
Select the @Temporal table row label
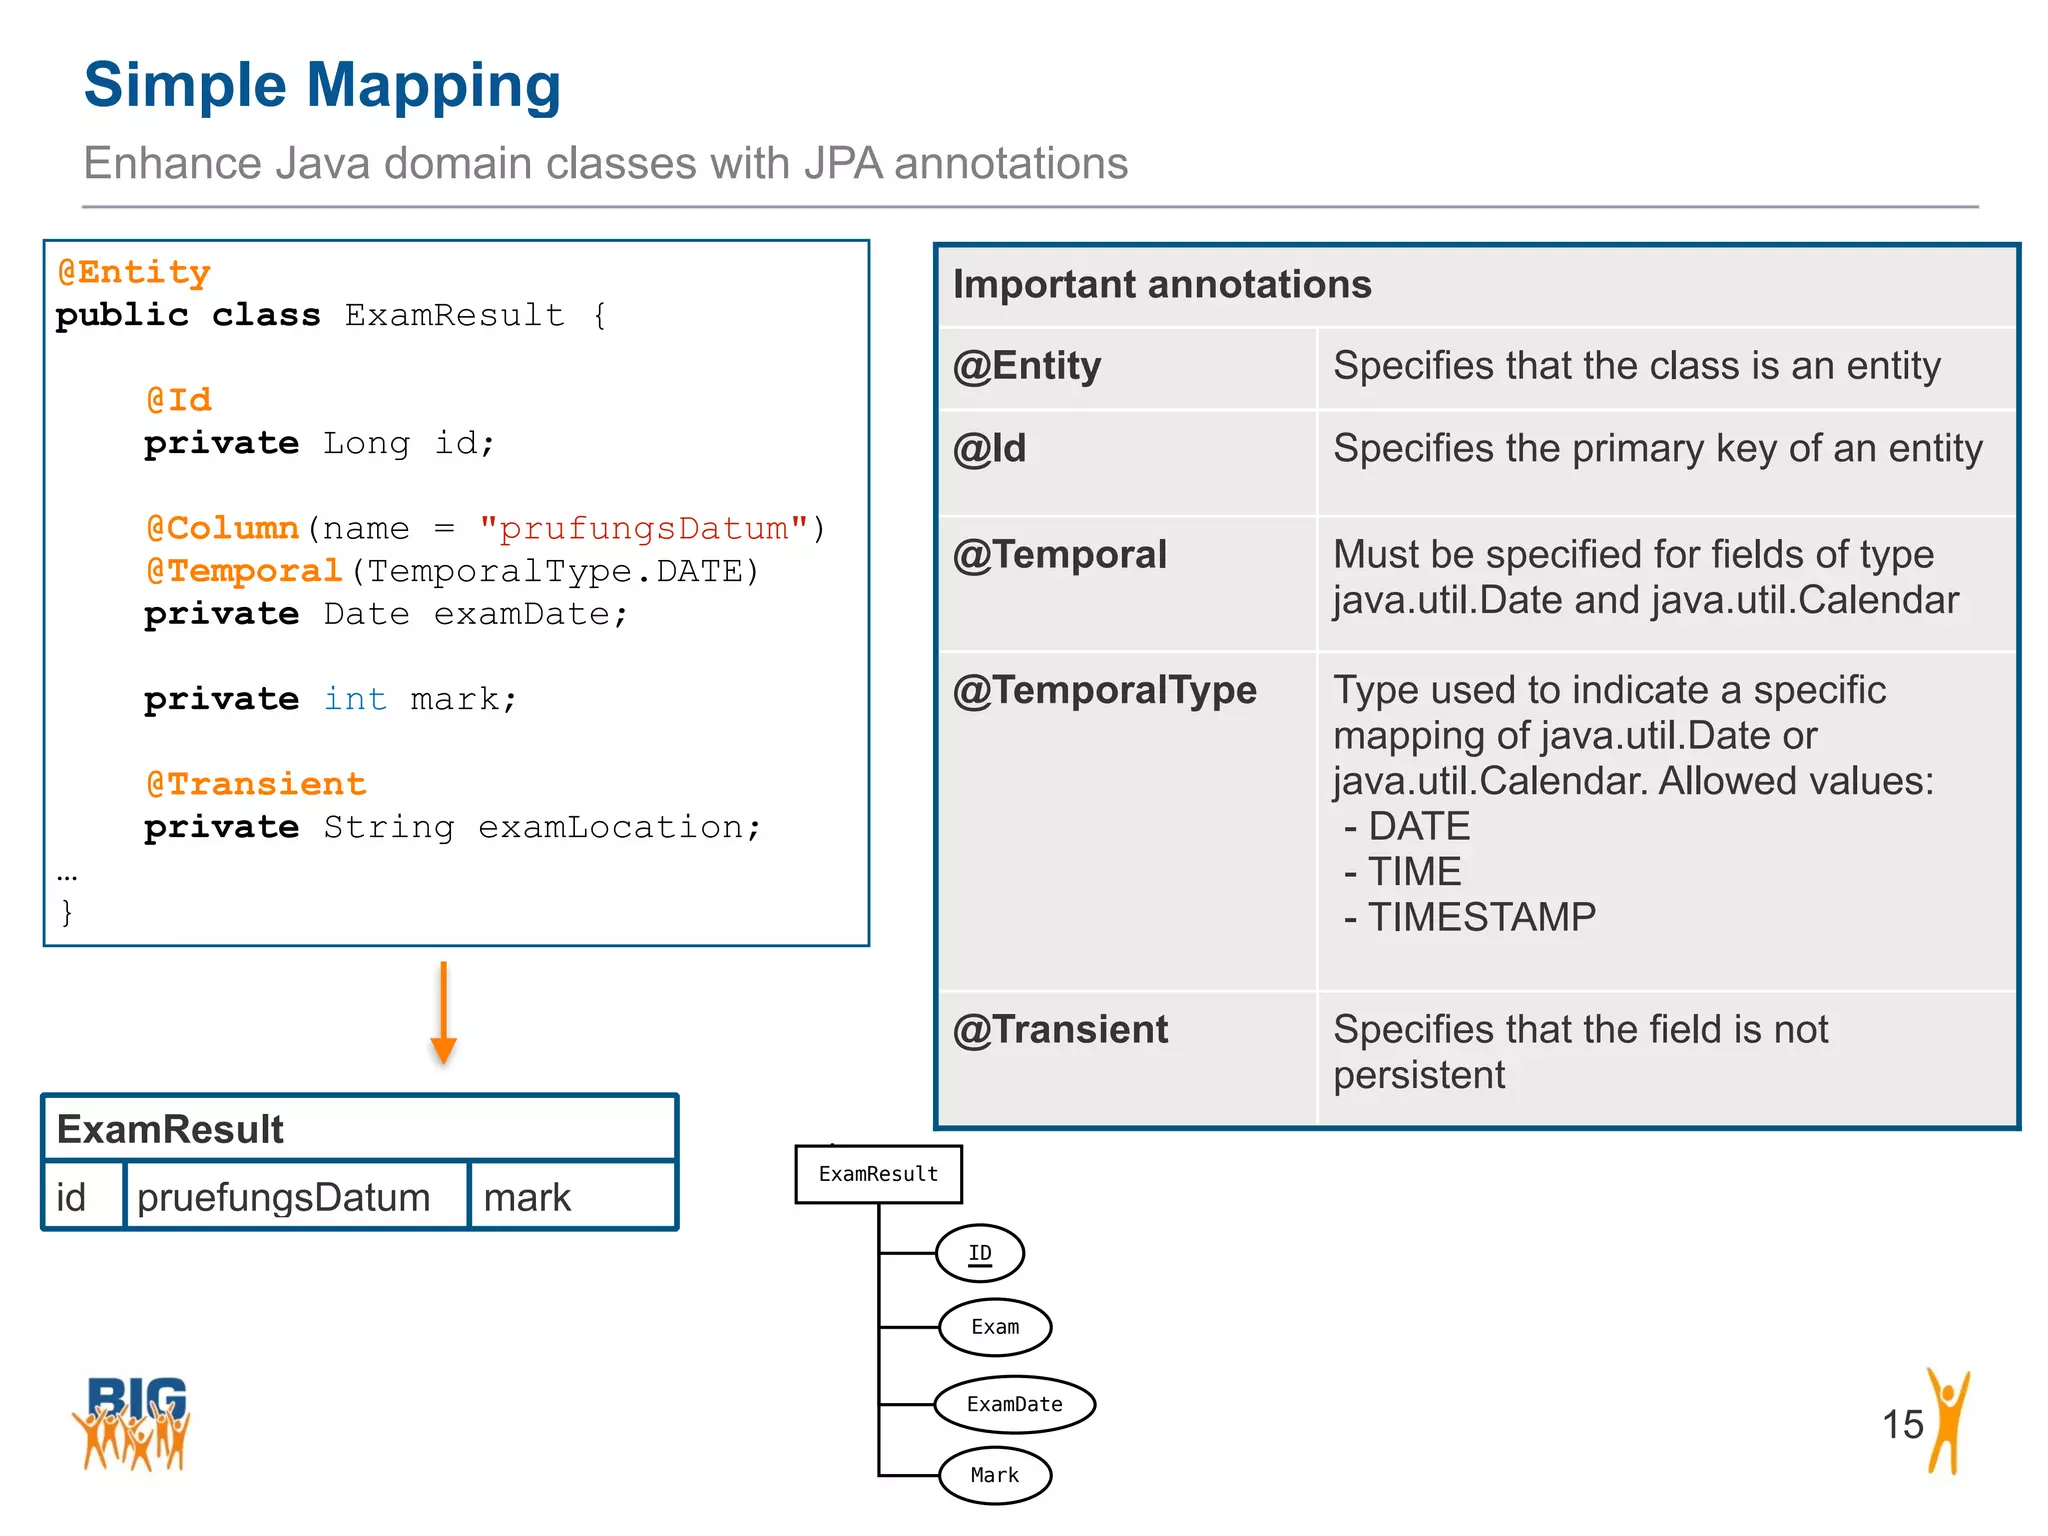(1060, 555)
